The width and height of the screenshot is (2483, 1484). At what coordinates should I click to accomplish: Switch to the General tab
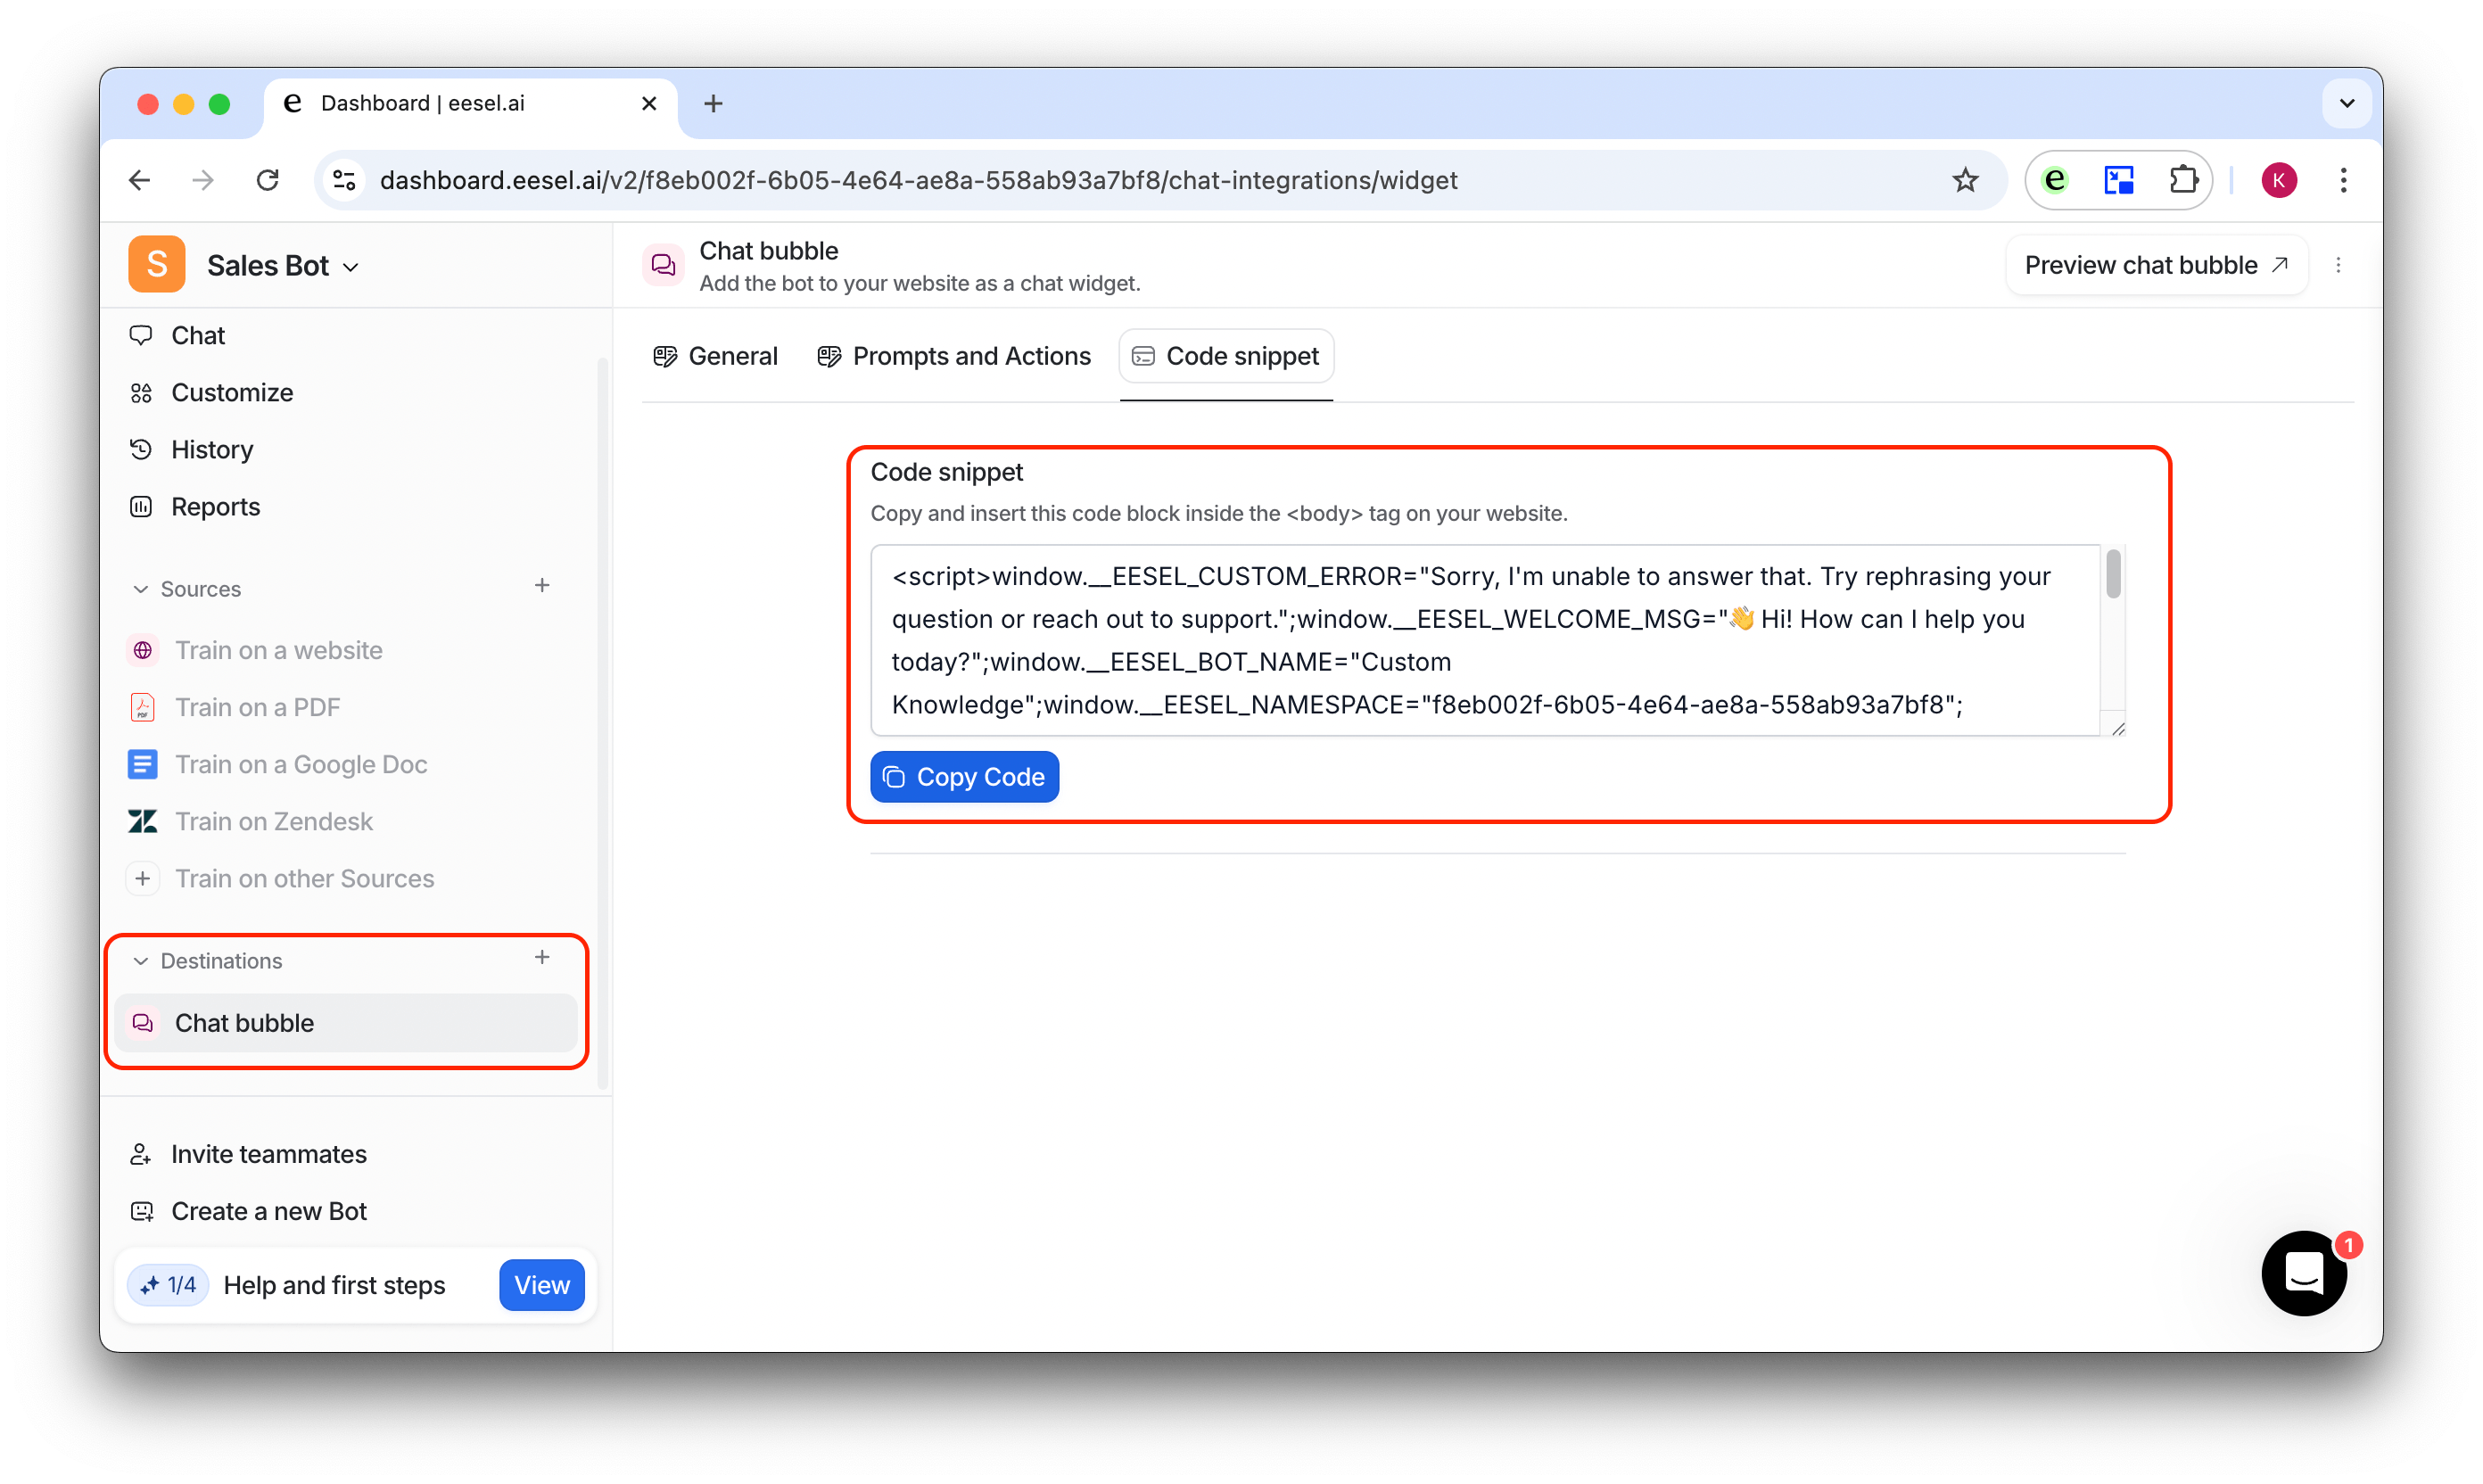point(715,356)
